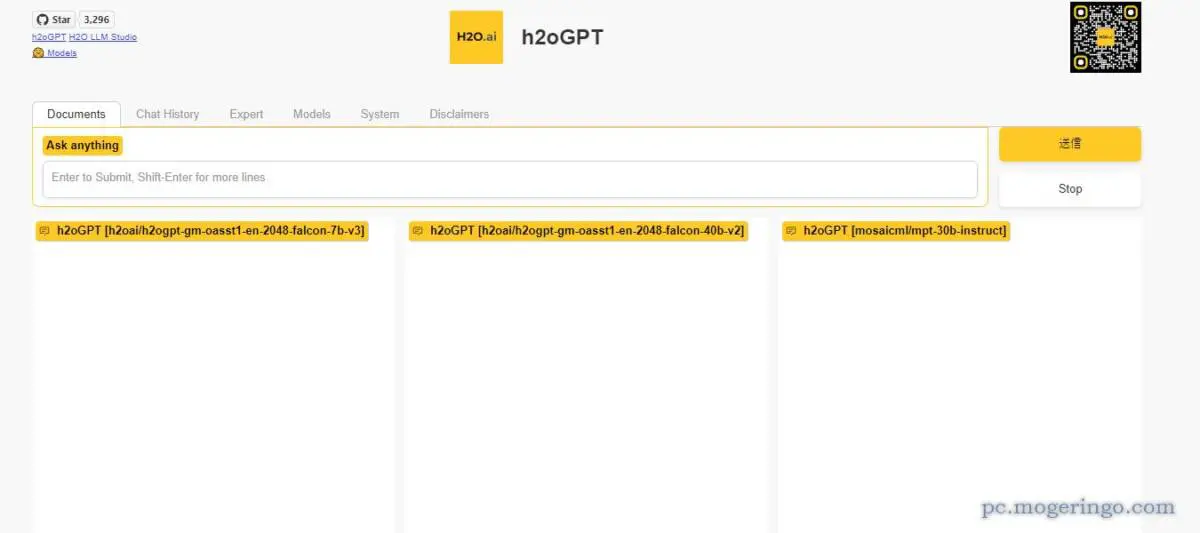Click the falcon-7b-v3 chat label
The image size is (1200, 533).
click(201, 231)
